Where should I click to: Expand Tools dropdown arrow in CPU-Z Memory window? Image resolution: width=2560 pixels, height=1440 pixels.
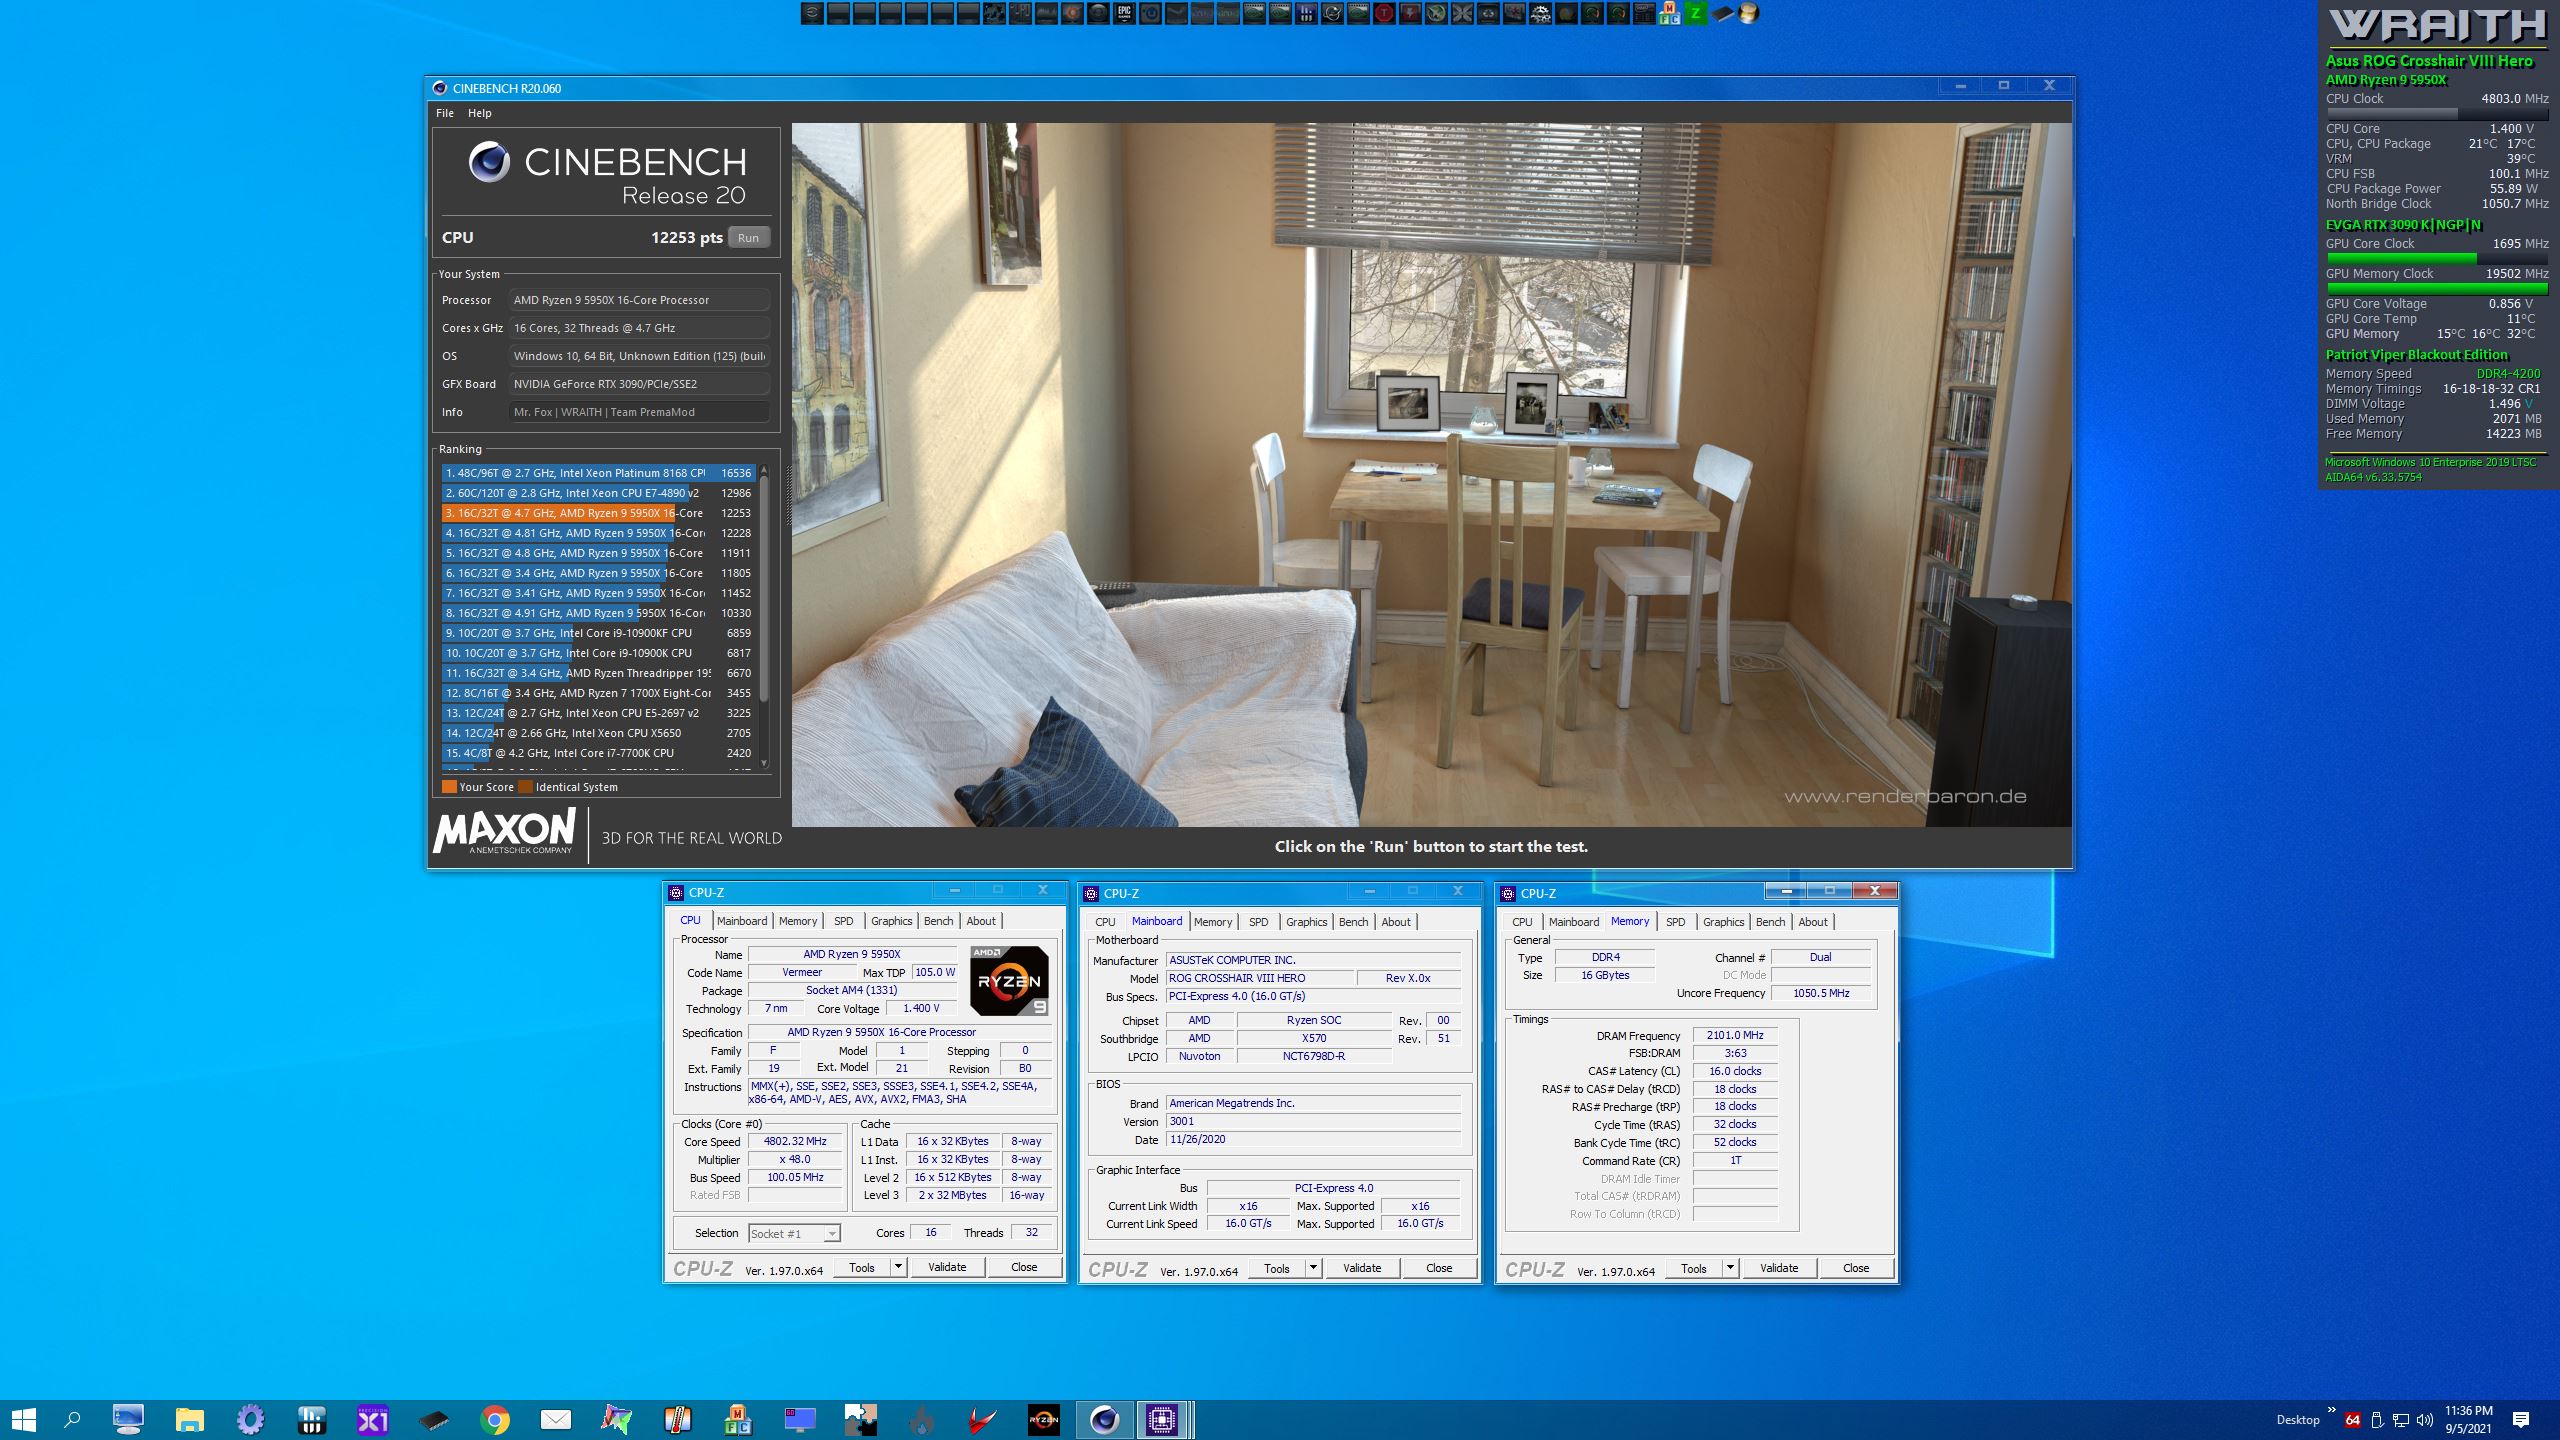click(1730, 1268)
